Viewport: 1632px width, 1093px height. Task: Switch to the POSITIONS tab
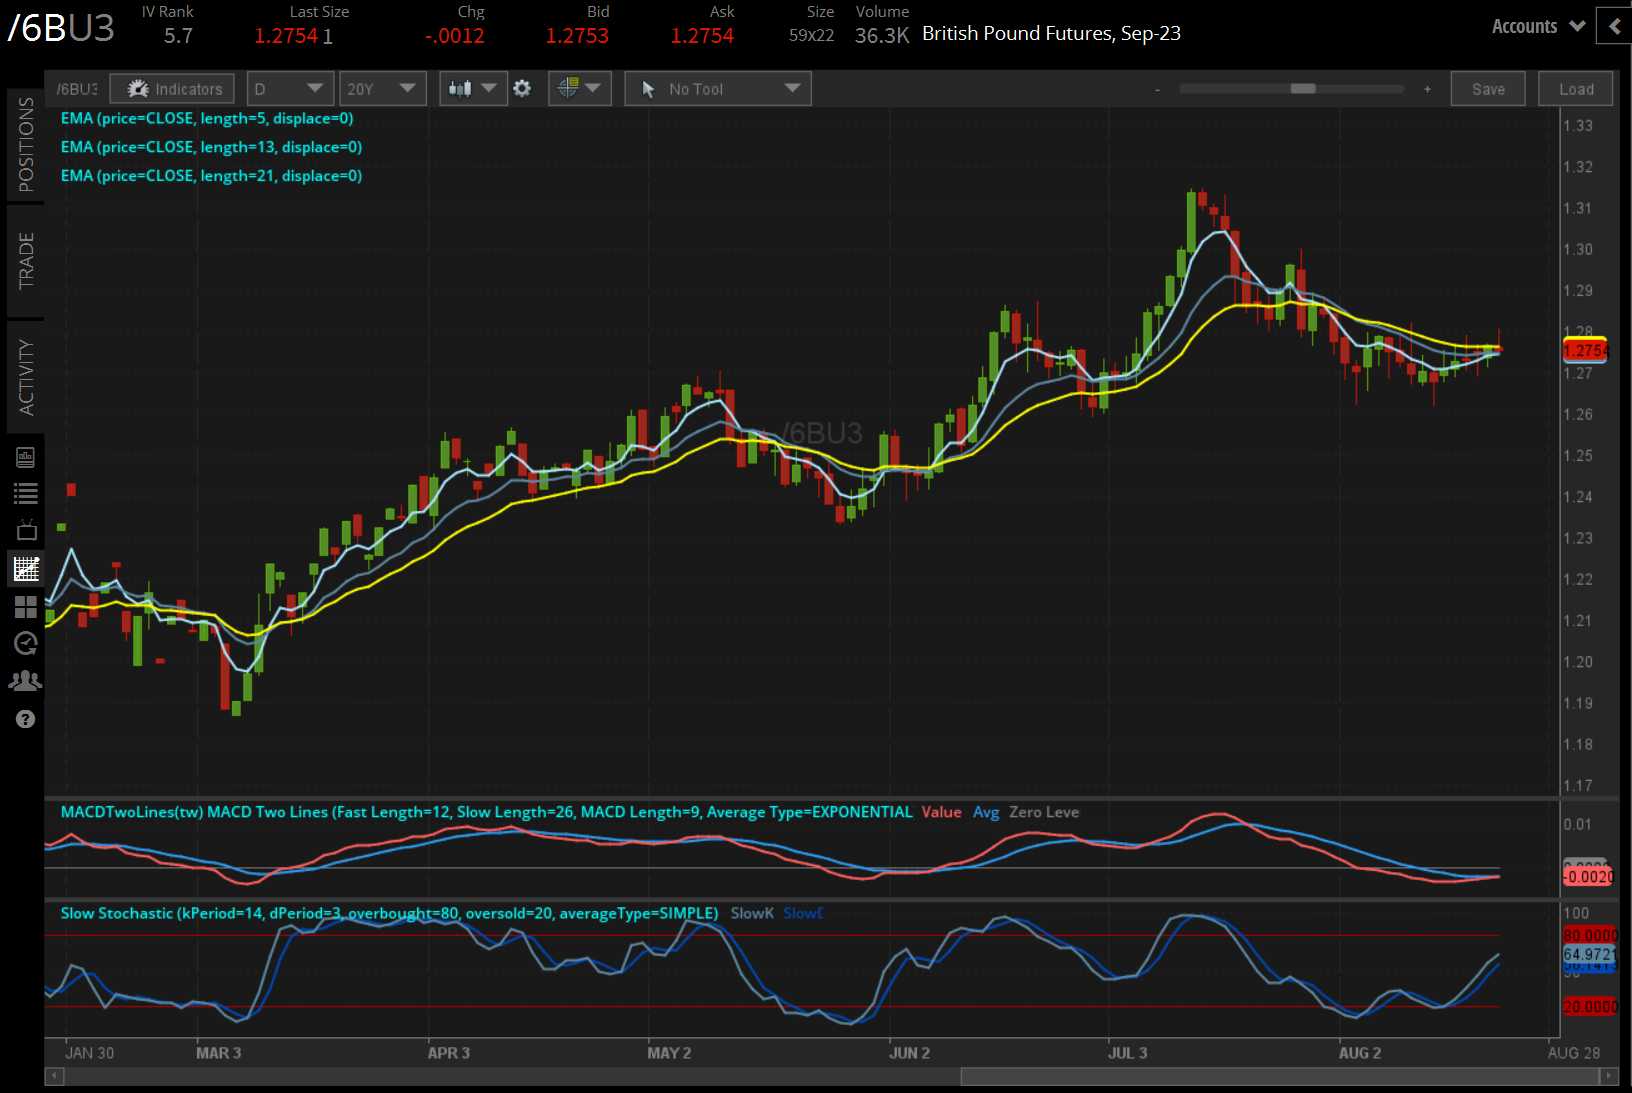[x=26, y=145]
